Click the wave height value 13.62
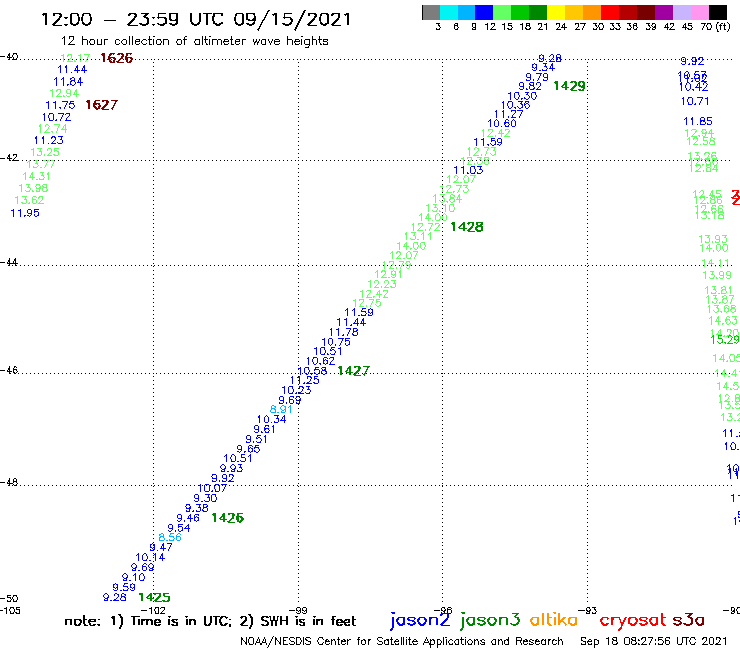 coord(29,200)
